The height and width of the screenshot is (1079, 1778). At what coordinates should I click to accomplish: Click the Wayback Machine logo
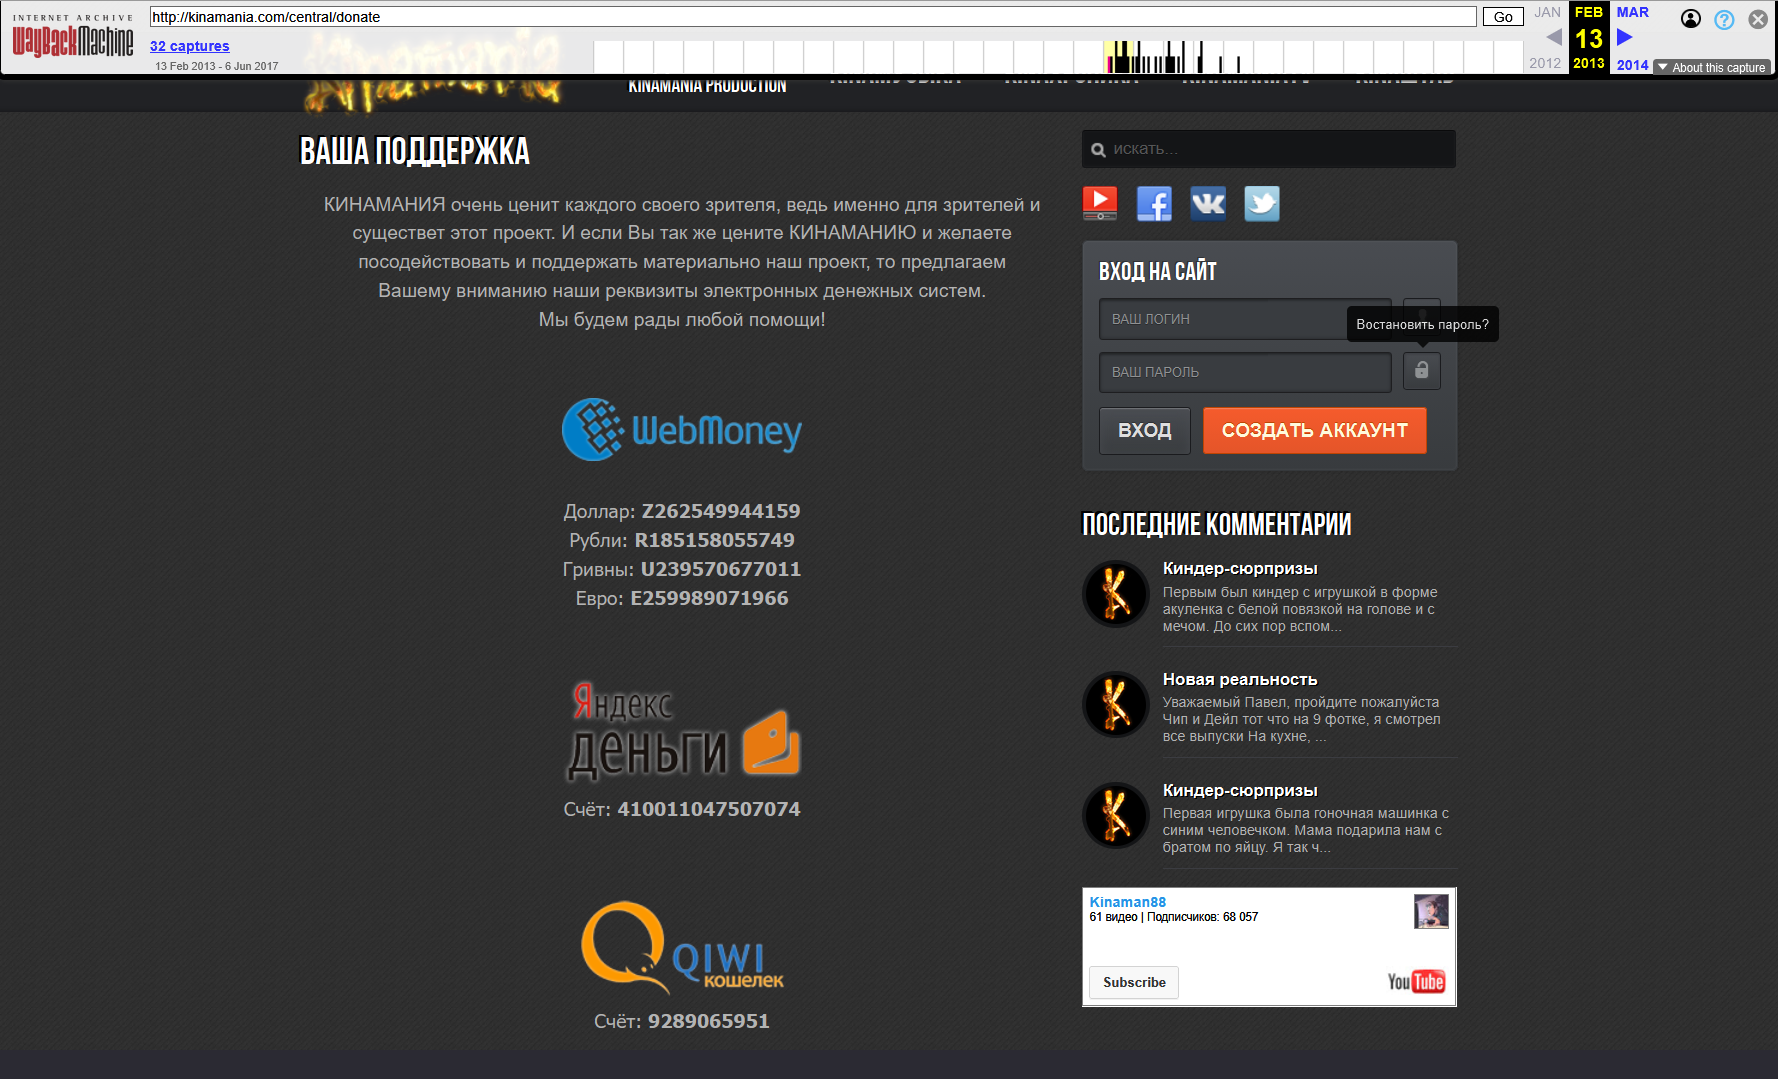pos(73,37)
